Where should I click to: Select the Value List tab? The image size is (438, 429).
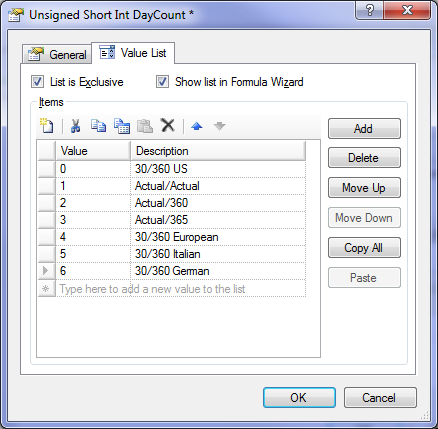(x=133, y=53)
